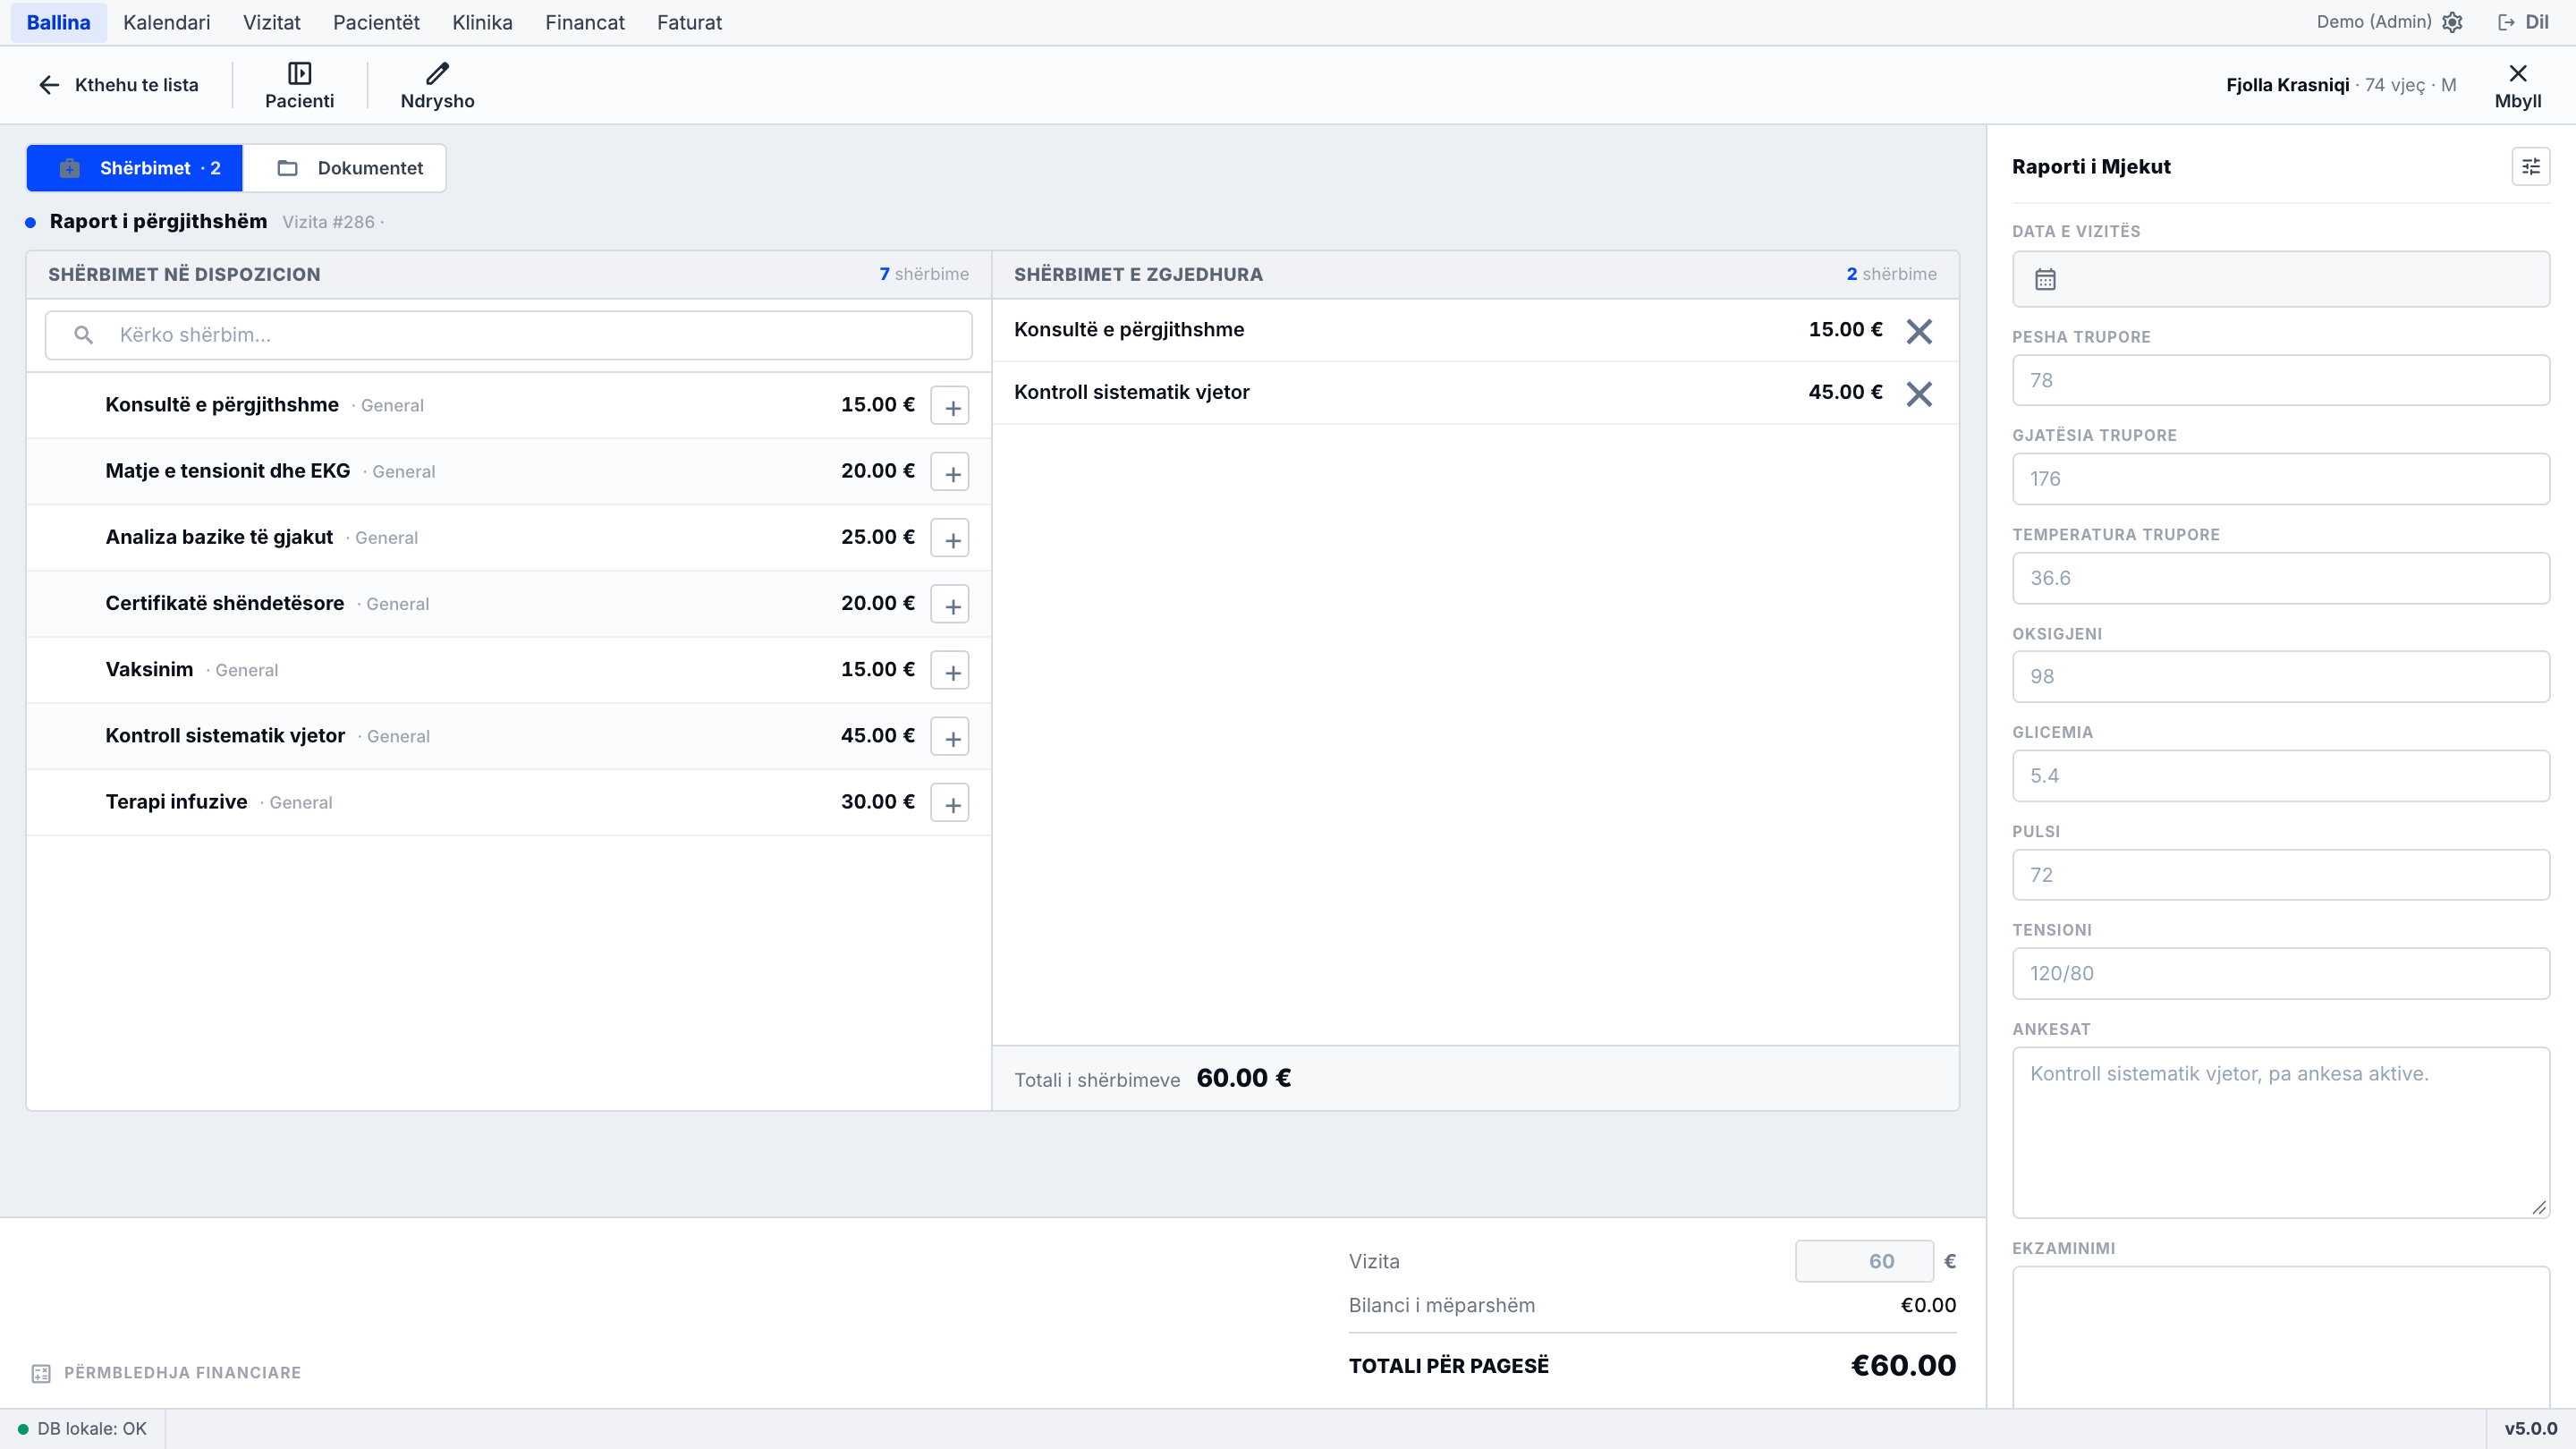2576x1449 pixels.
Task: Open the Faturat menu
Action: (689, 22)
